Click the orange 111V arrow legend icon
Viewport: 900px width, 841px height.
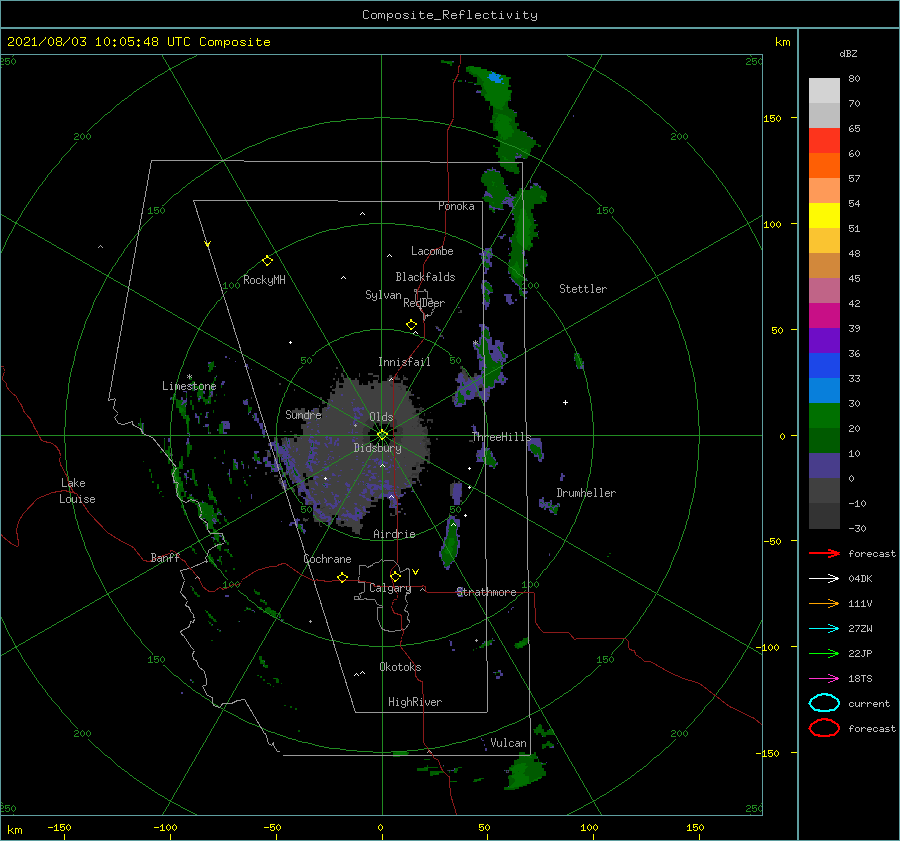[x=824, y=603]
